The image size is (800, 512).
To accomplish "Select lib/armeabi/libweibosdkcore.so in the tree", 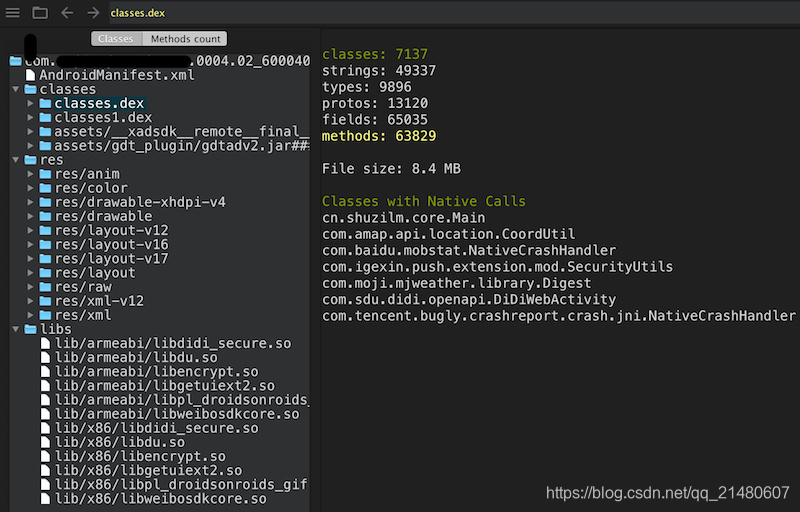I will click(x=177, y=414).
